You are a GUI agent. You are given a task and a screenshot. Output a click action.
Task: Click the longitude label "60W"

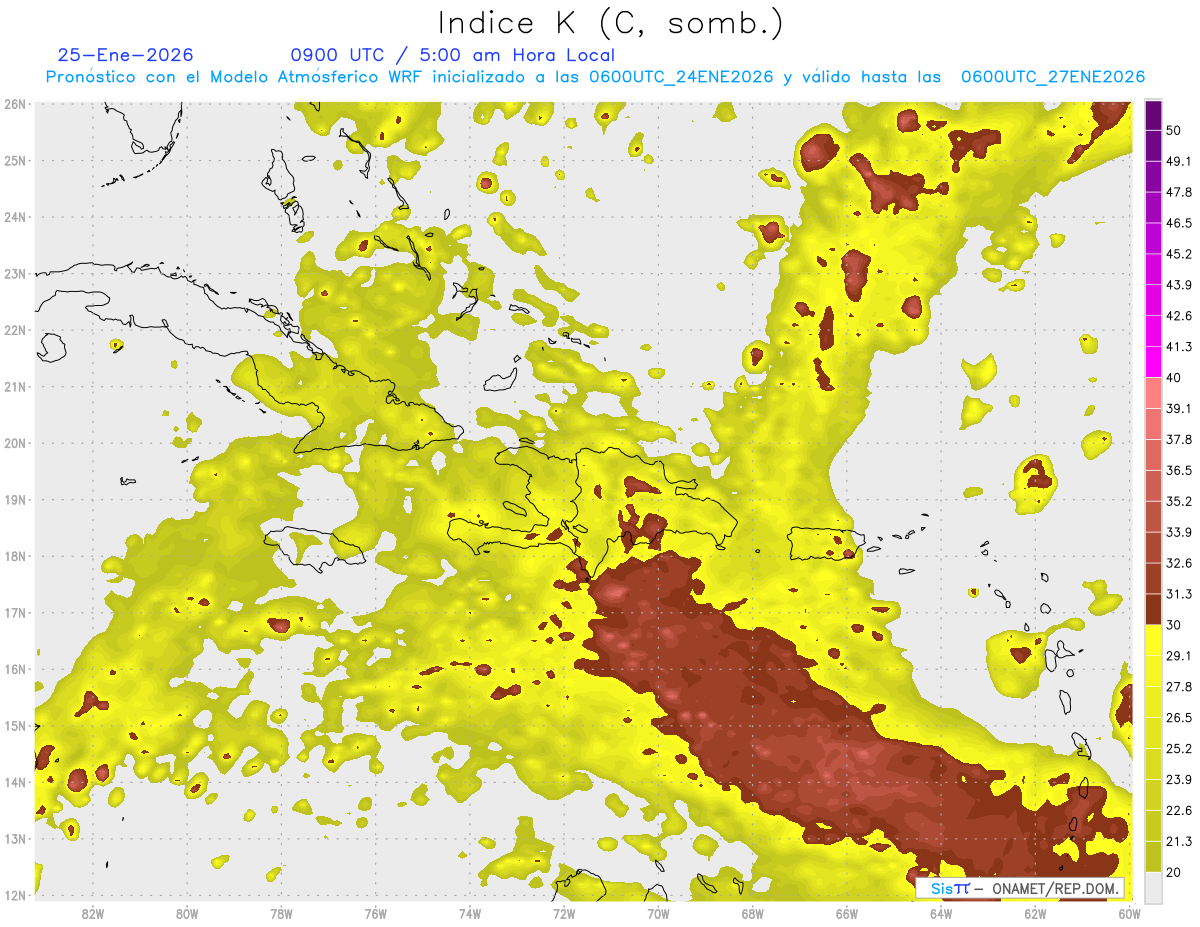coord(1130,913)
